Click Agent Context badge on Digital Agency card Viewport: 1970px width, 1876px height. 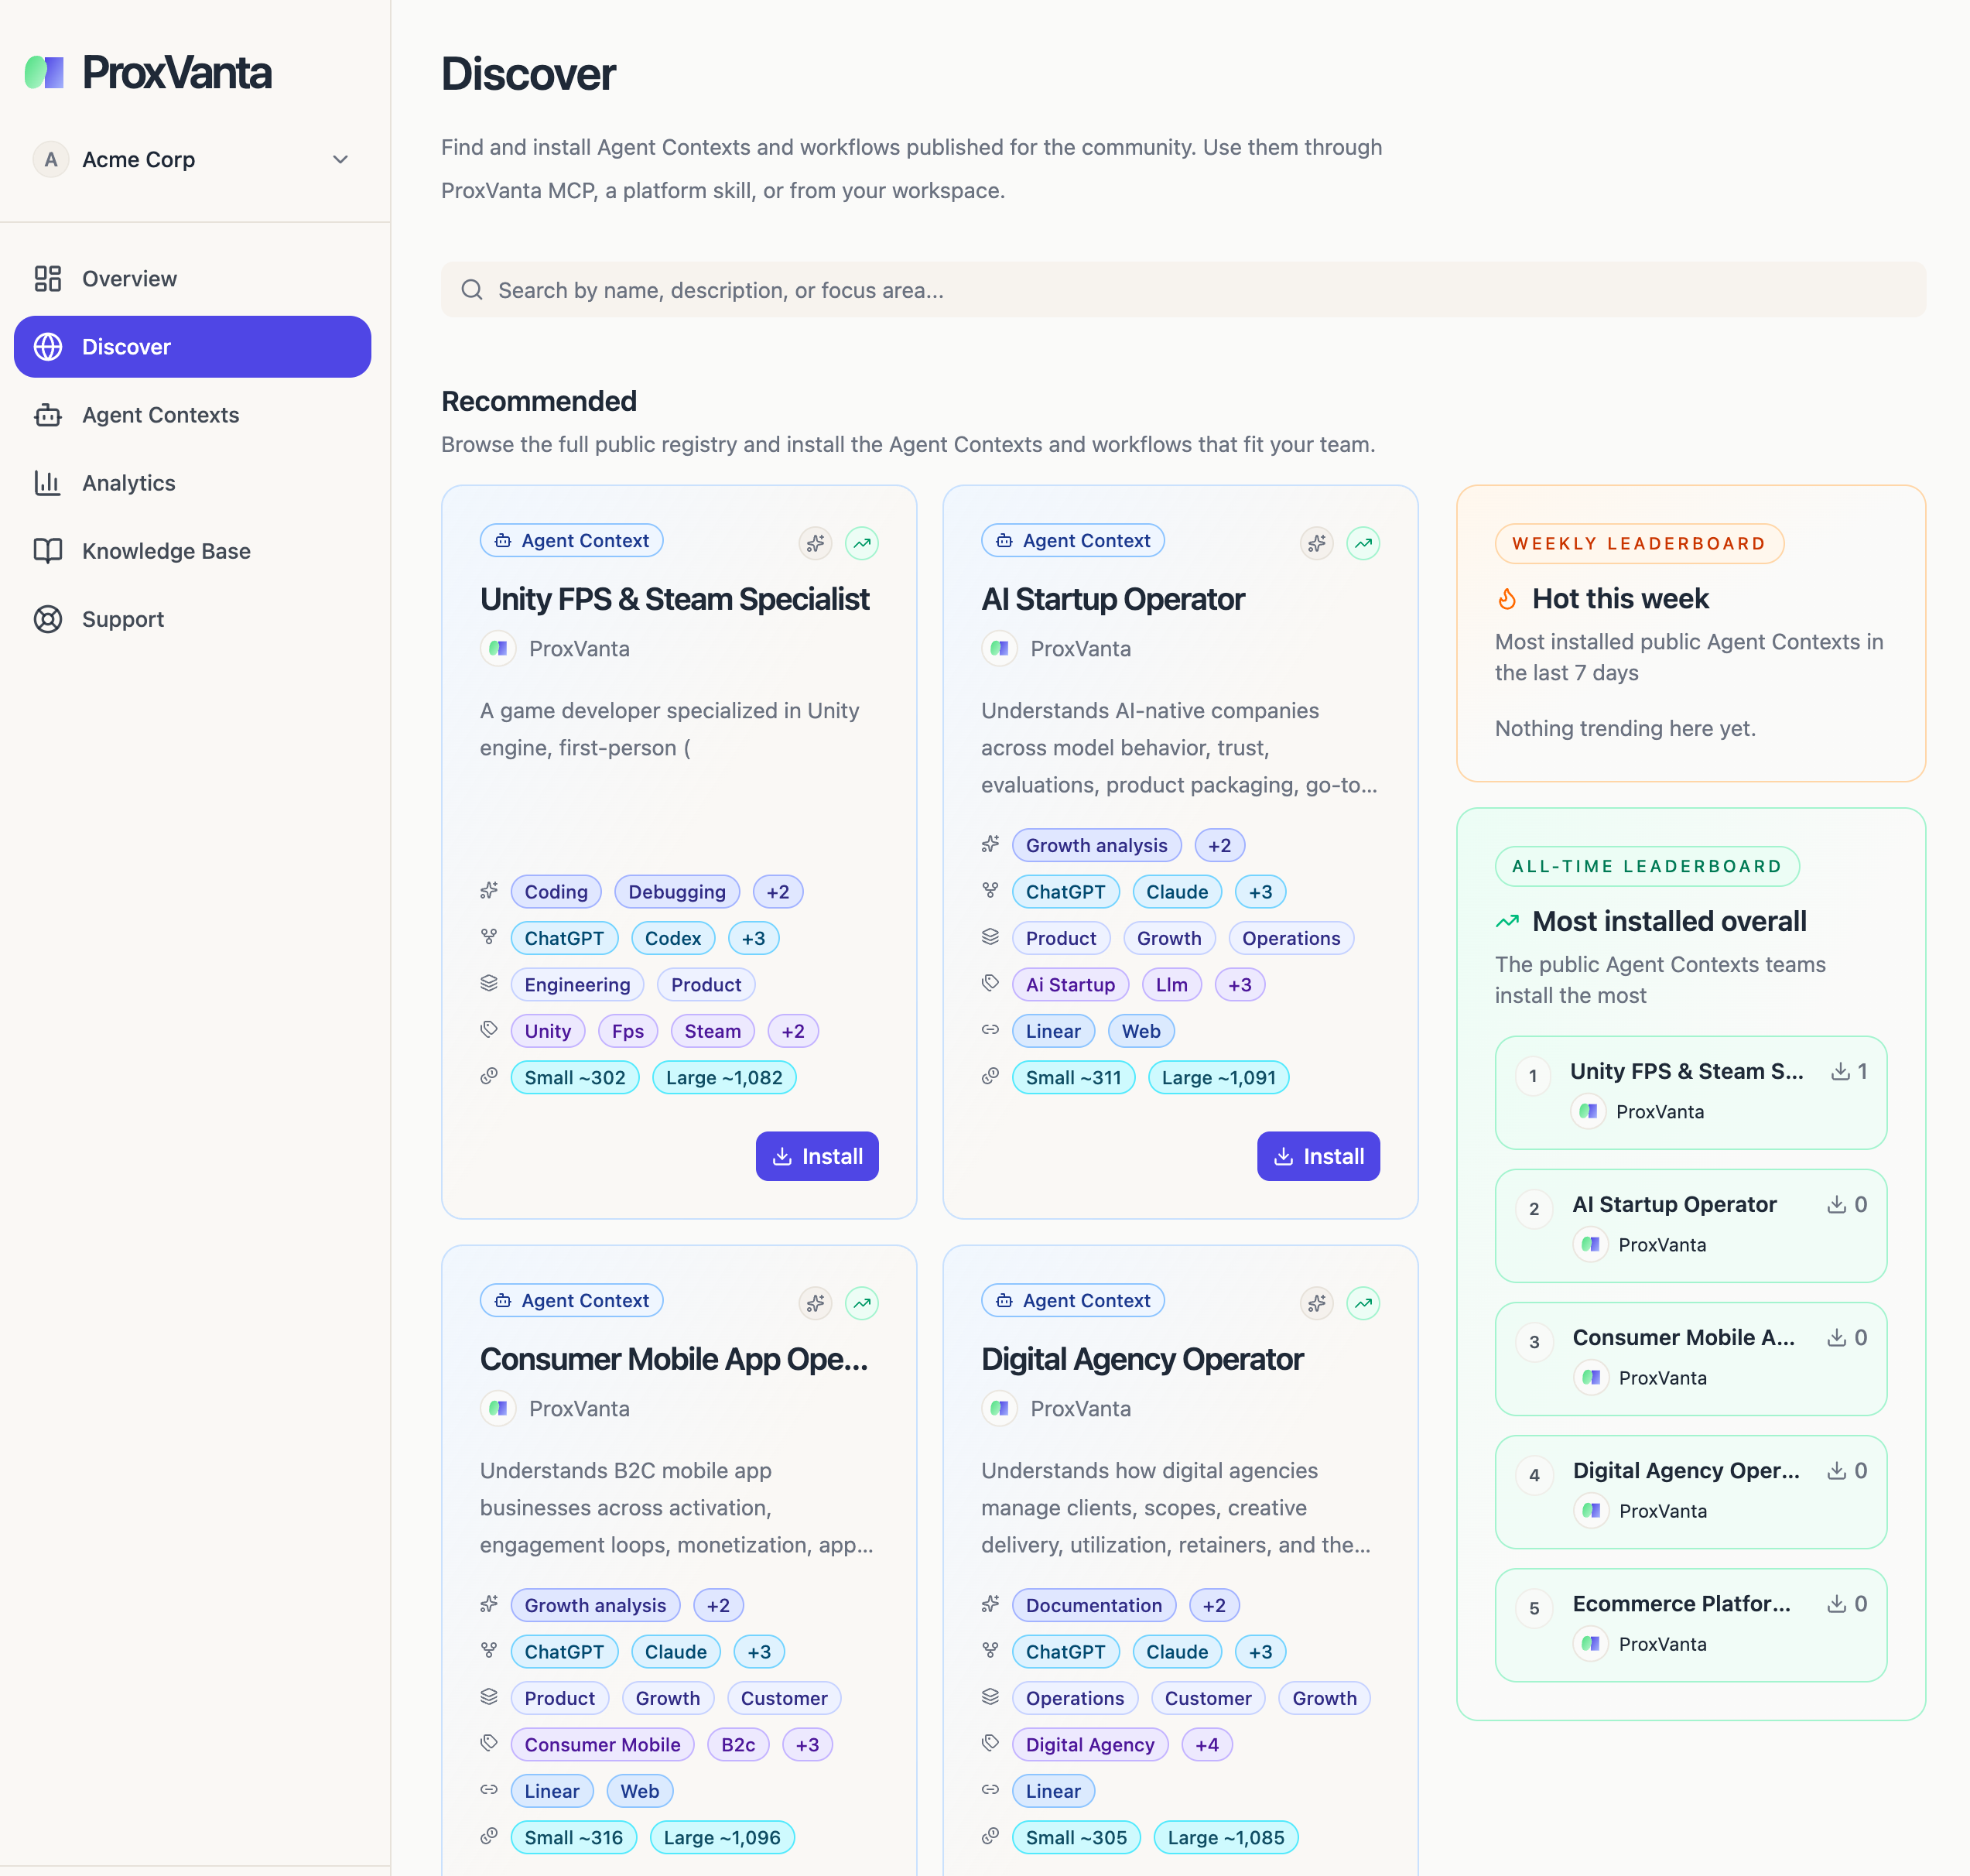point(1073,1301)
